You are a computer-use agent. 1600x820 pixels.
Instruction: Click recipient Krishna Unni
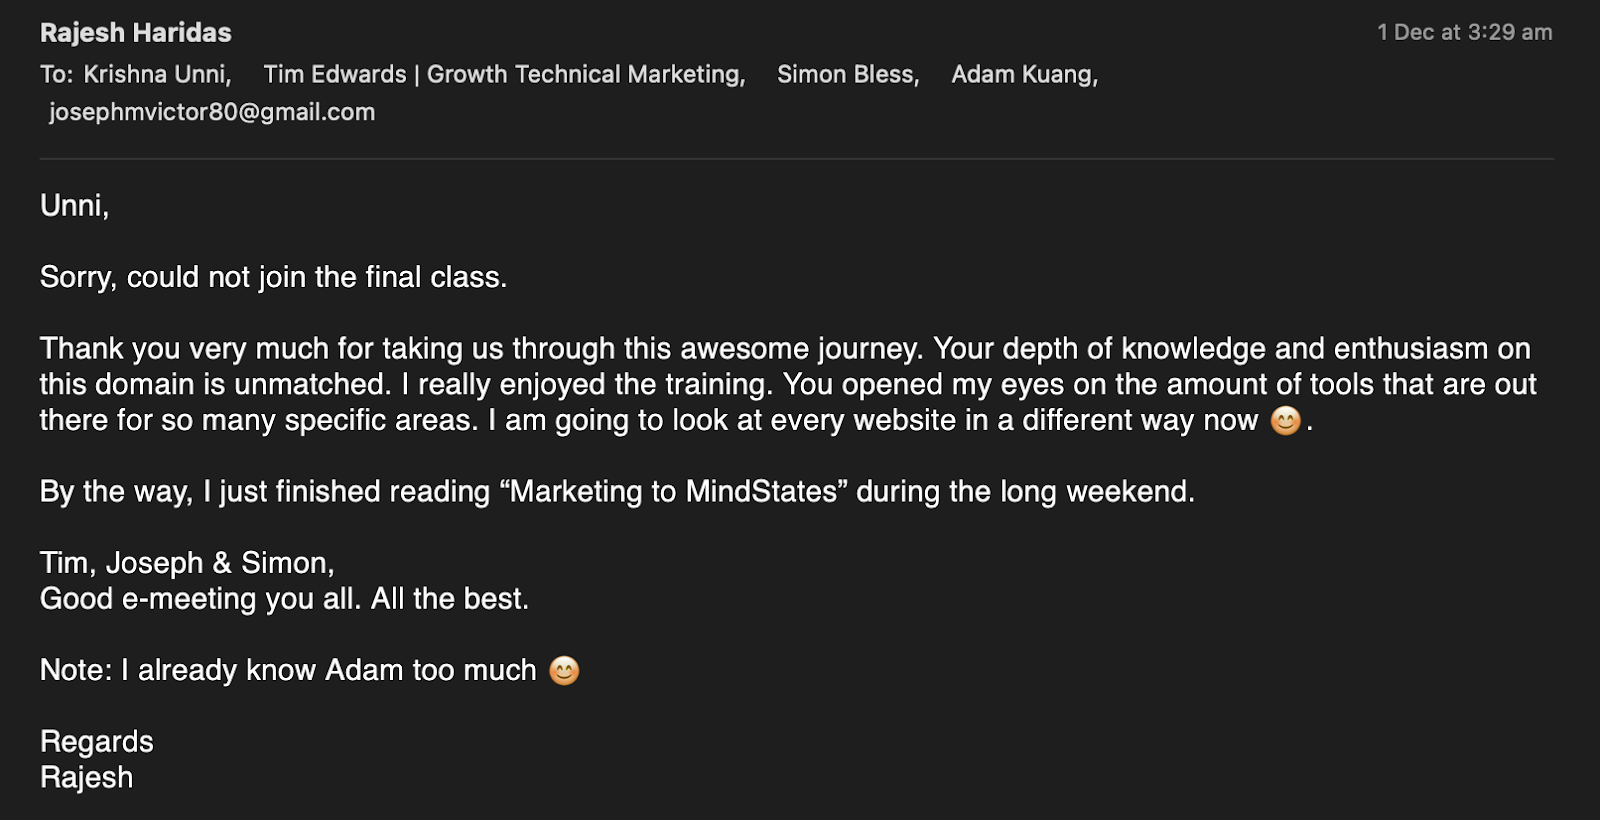tap(157, 75)
